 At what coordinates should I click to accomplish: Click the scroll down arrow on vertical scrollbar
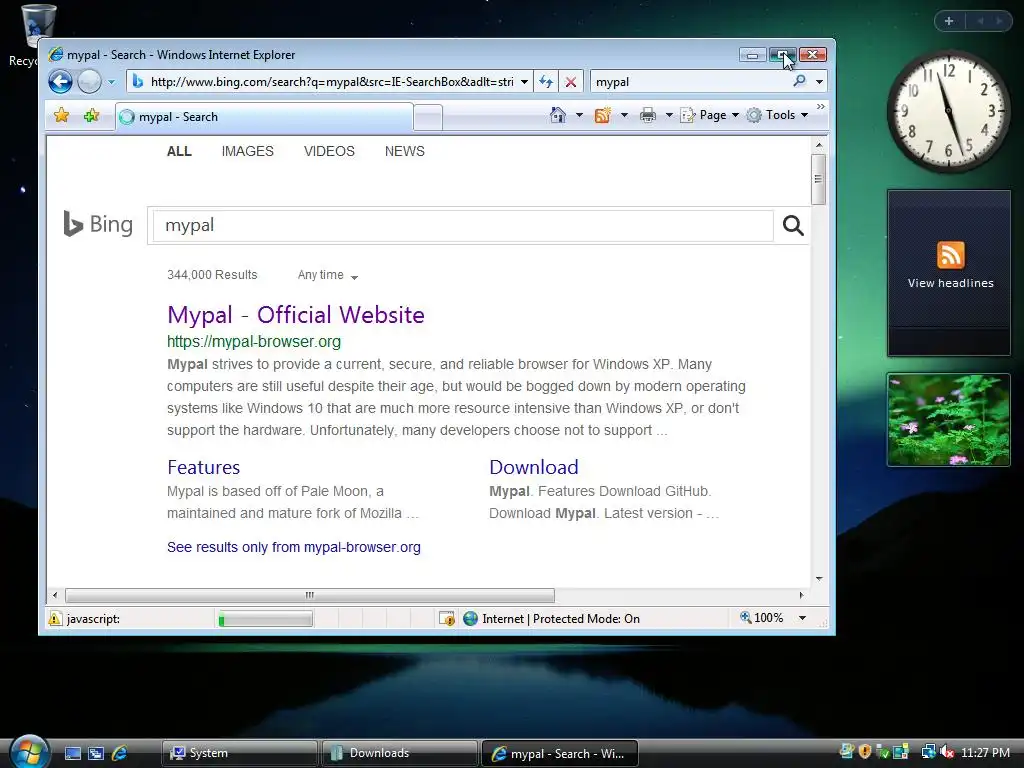tap(818, 579)
